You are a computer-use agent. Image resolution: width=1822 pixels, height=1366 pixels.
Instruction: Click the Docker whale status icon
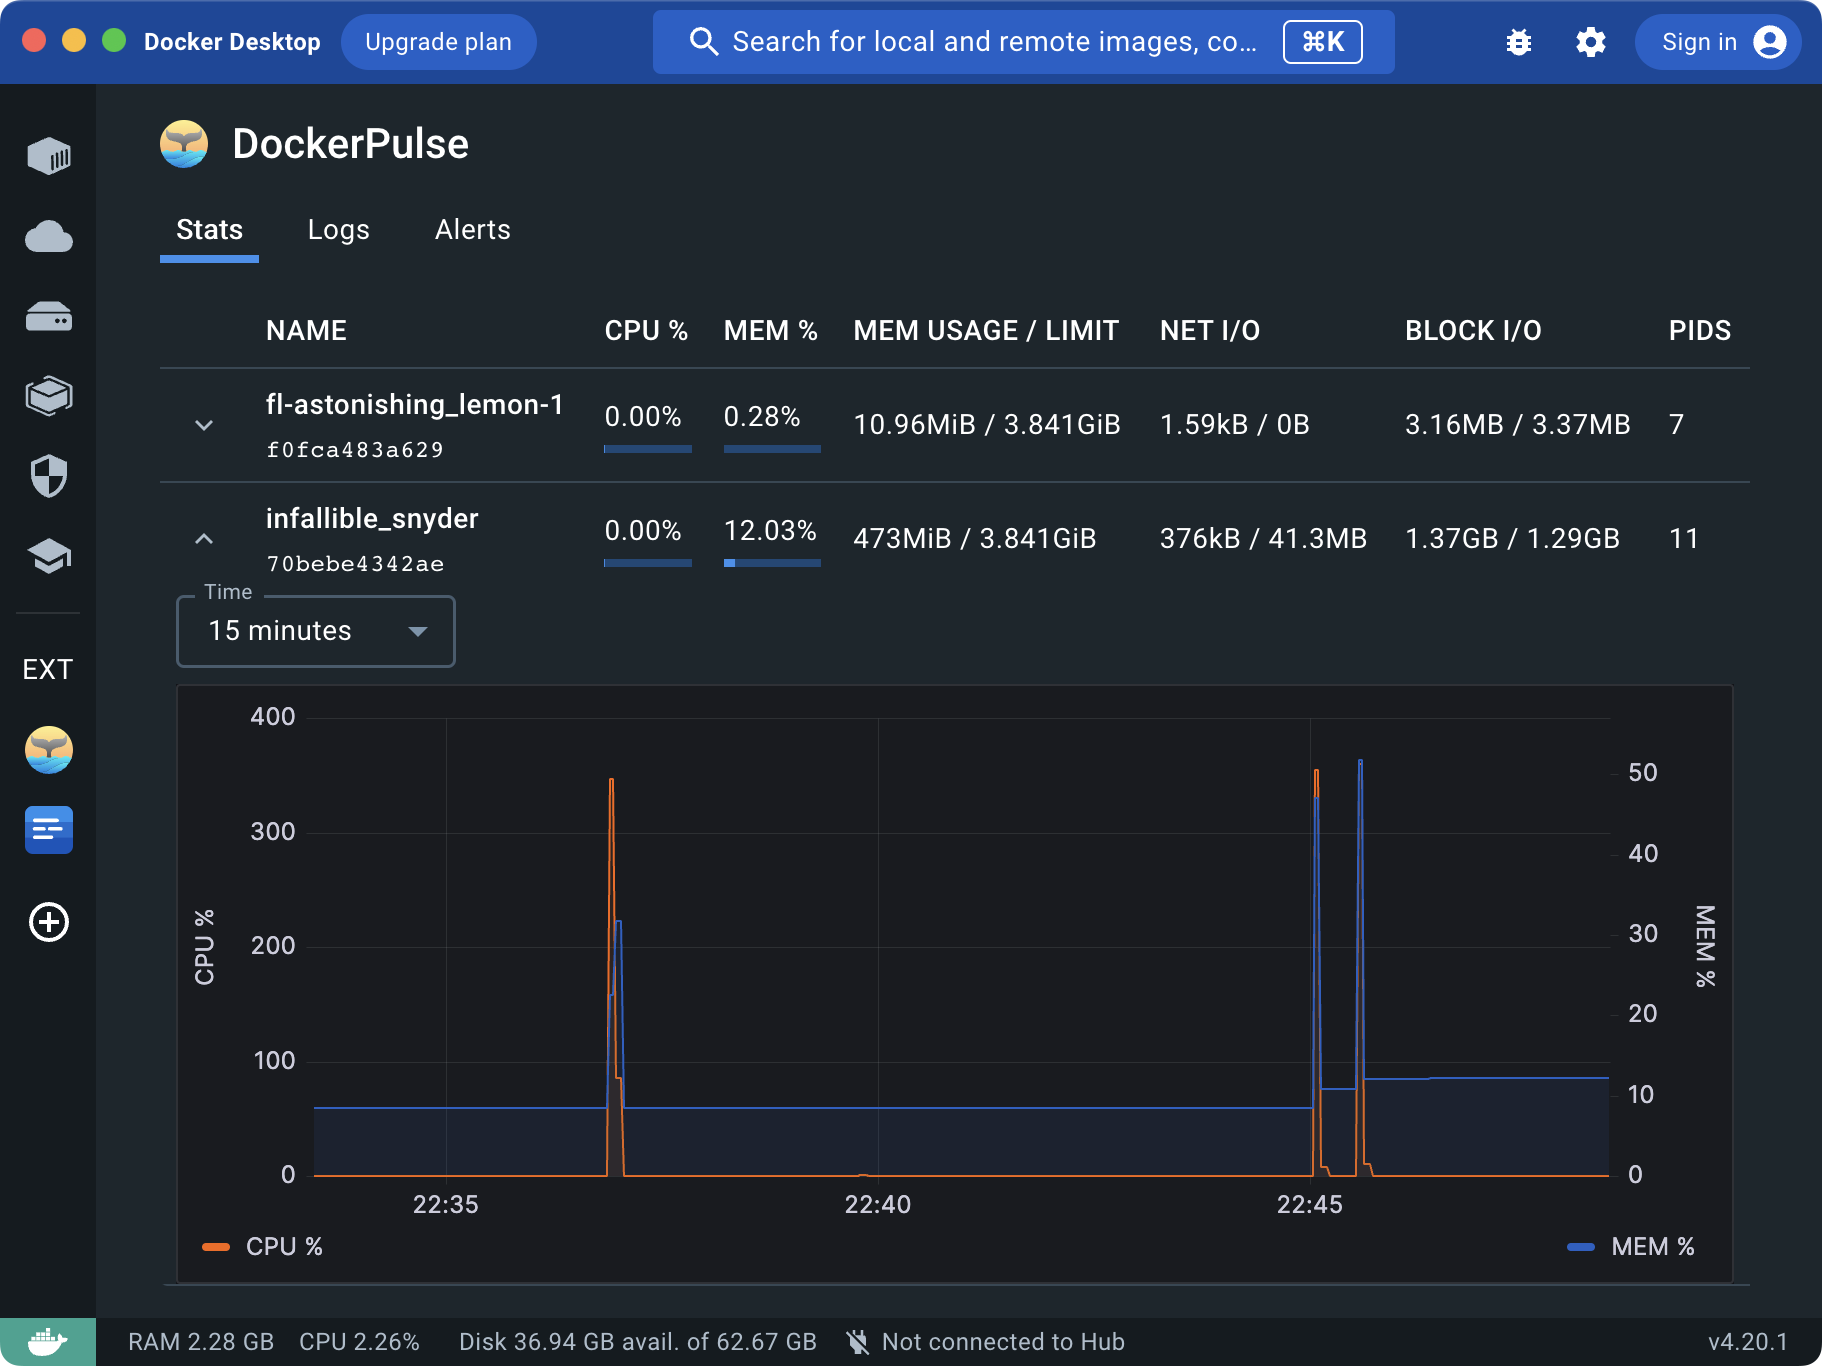point(48,1342)
